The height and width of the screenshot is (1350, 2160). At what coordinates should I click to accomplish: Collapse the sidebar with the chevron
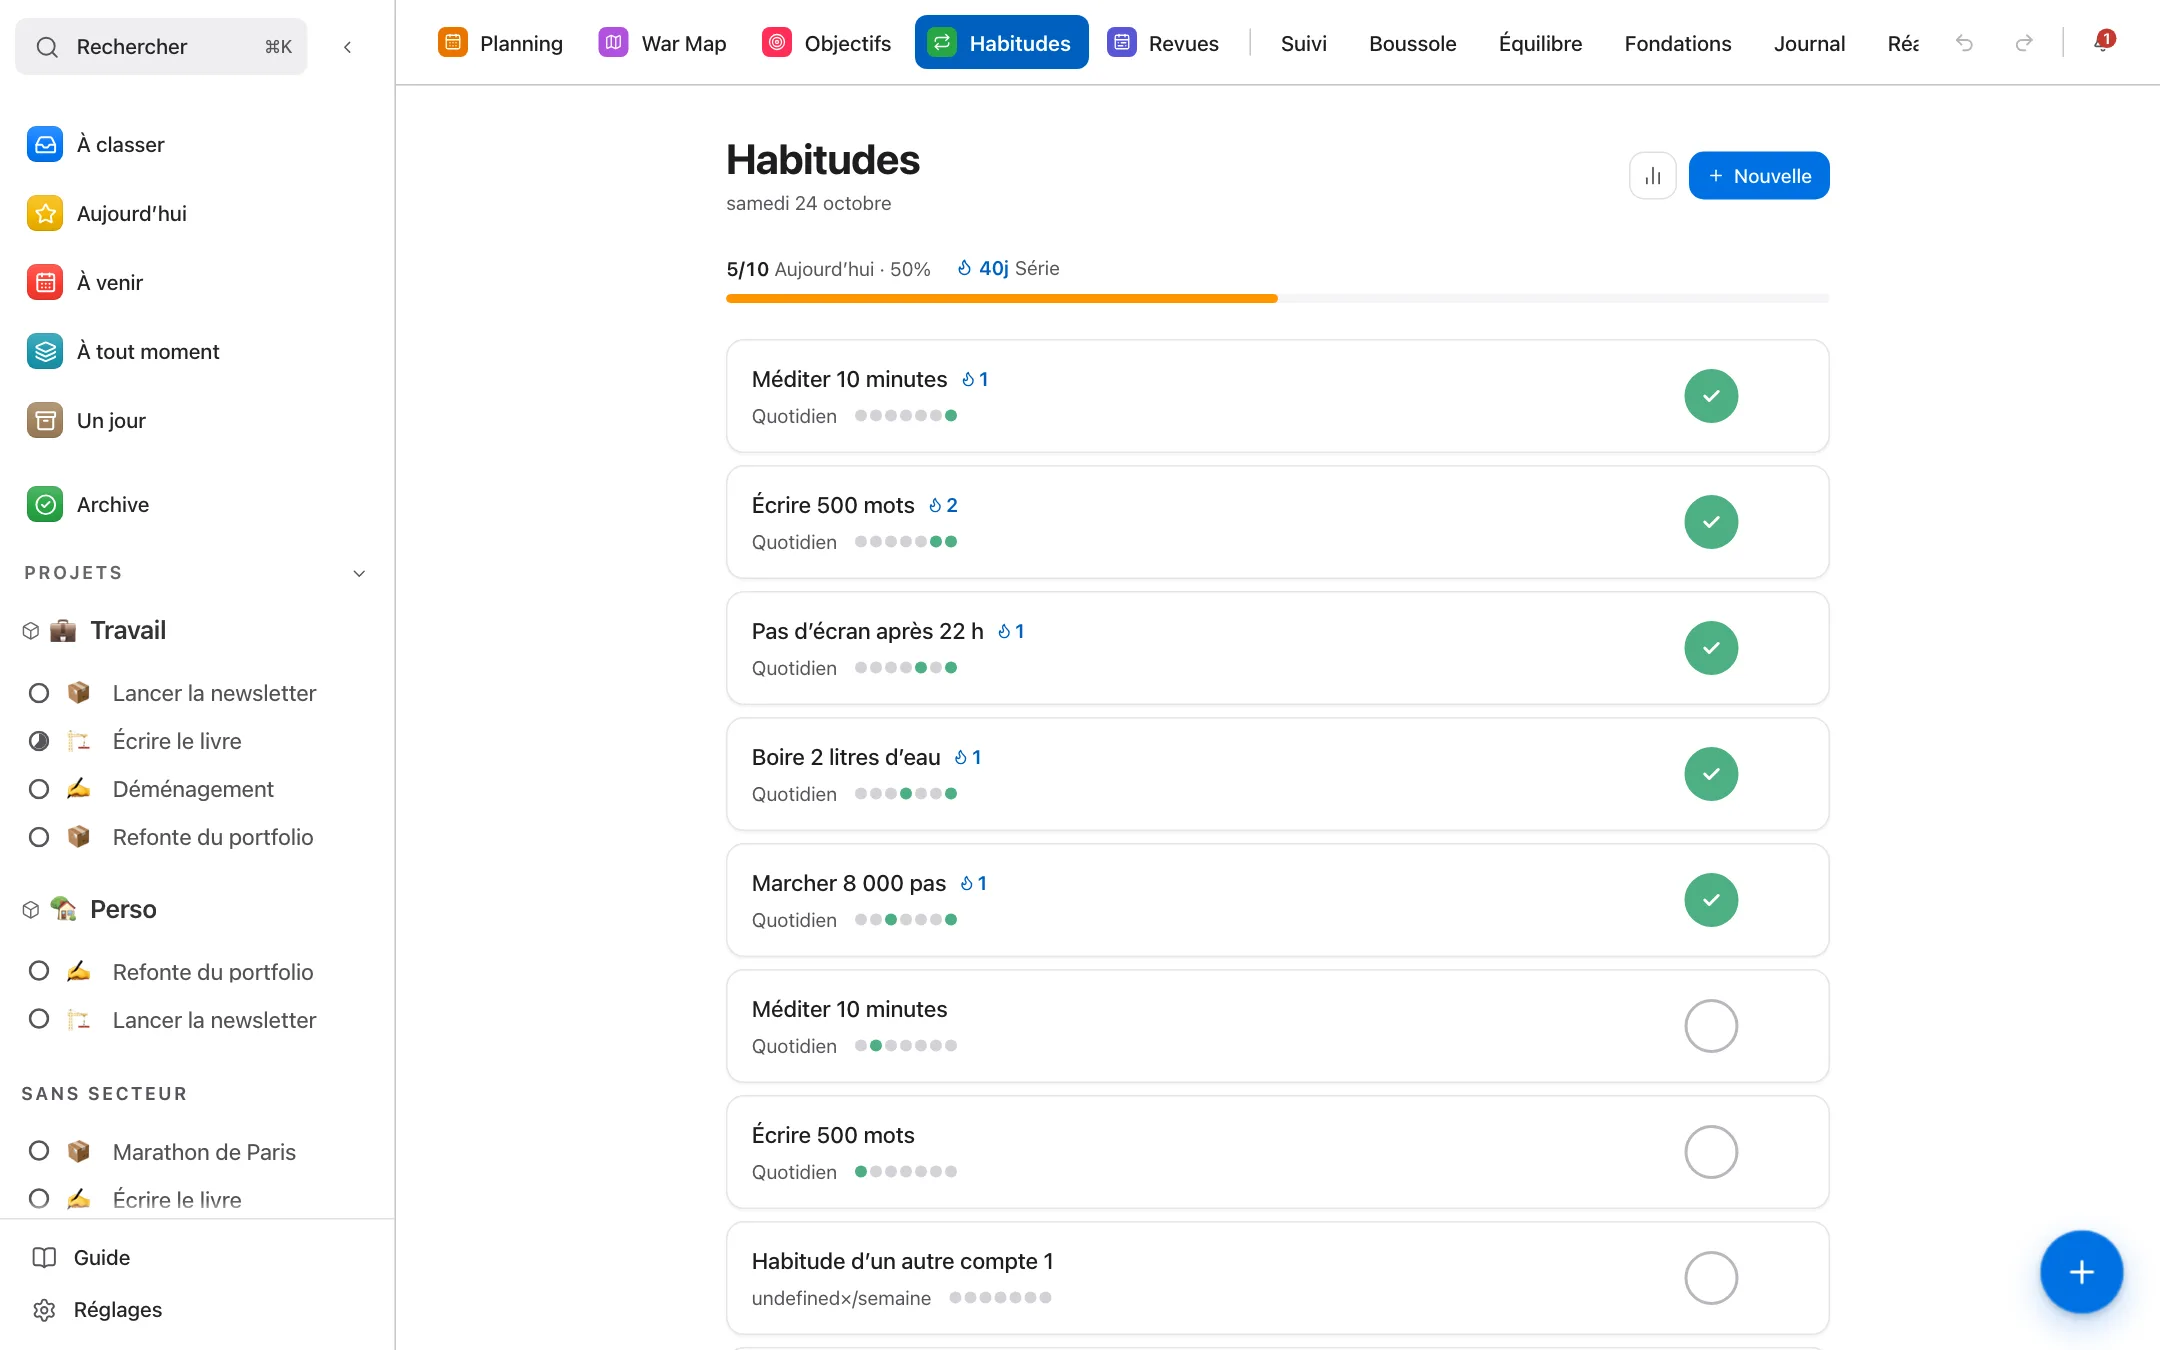(x=347, y=47)
